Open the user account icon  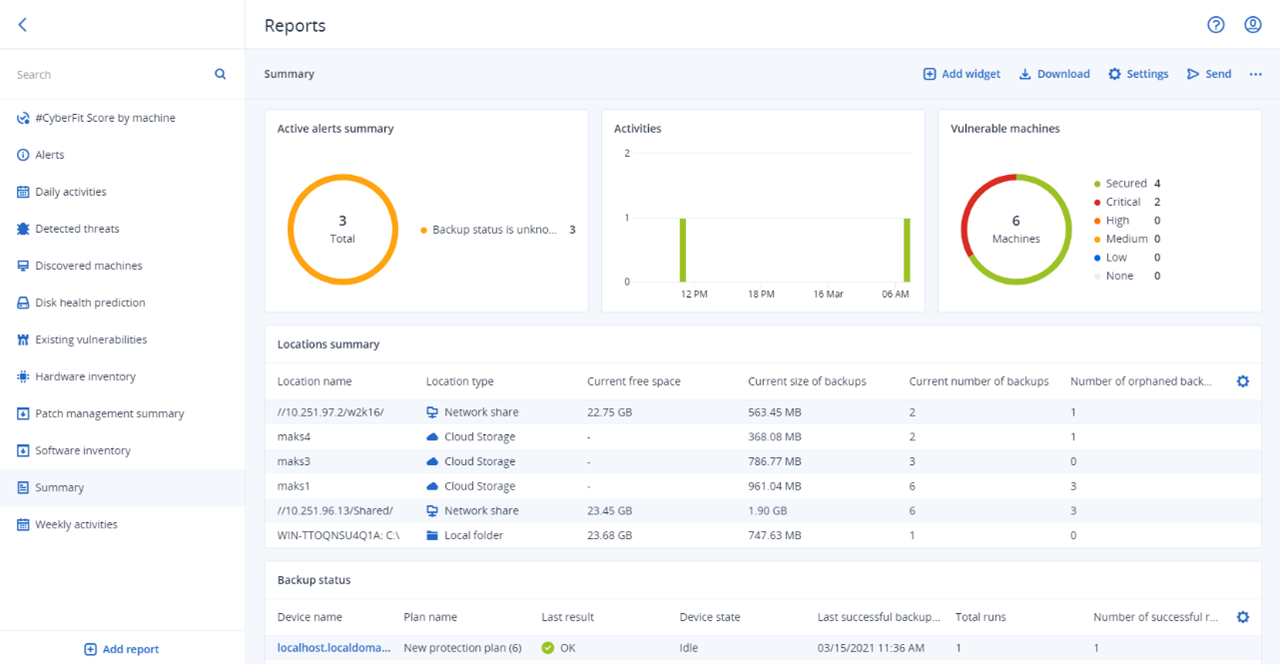(x=1252, y=25)
